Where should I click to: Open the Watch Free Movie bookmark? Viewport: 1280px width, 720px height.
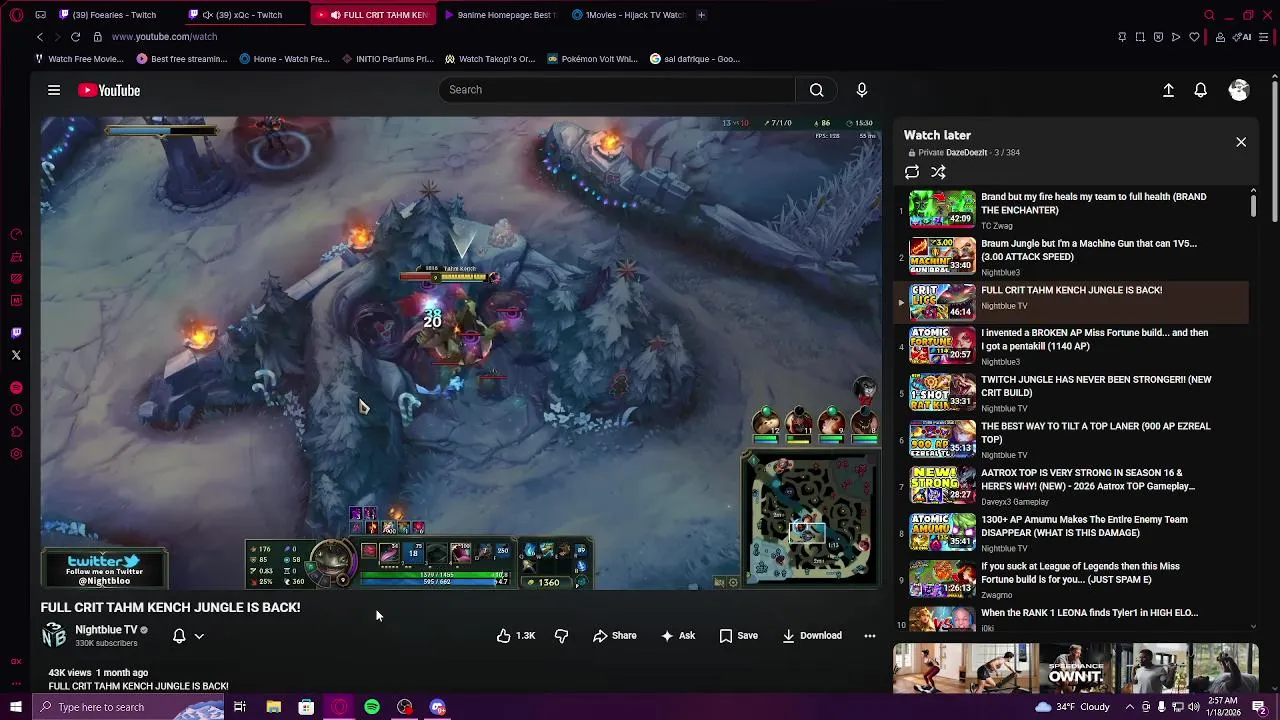79,59
